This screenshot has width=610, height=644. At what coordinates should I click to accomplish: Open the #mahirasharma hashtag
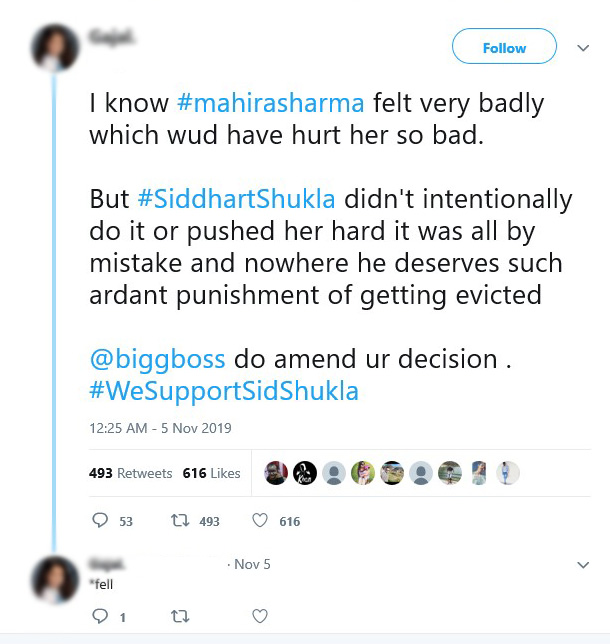click(x=271, y=103)
